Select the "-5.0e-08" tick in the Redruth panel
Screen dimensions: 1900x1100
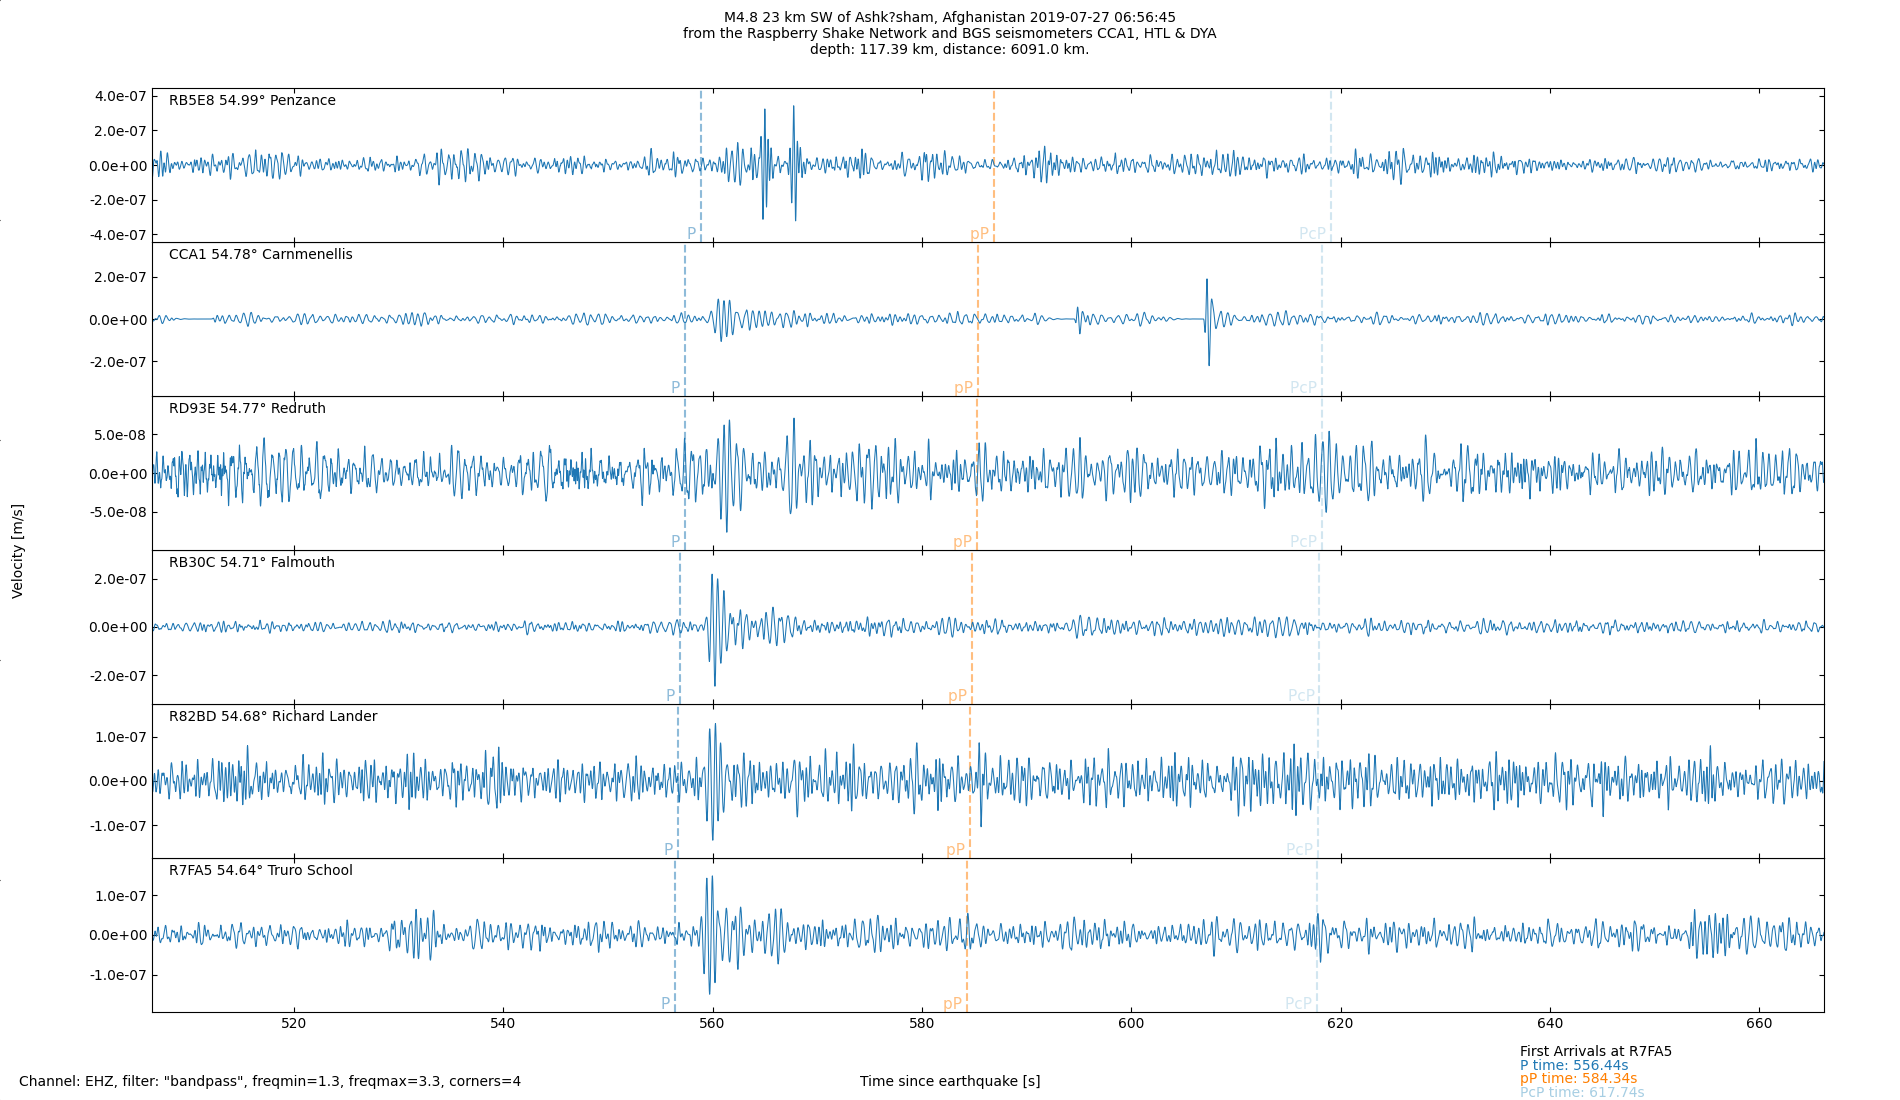(118, 512)
